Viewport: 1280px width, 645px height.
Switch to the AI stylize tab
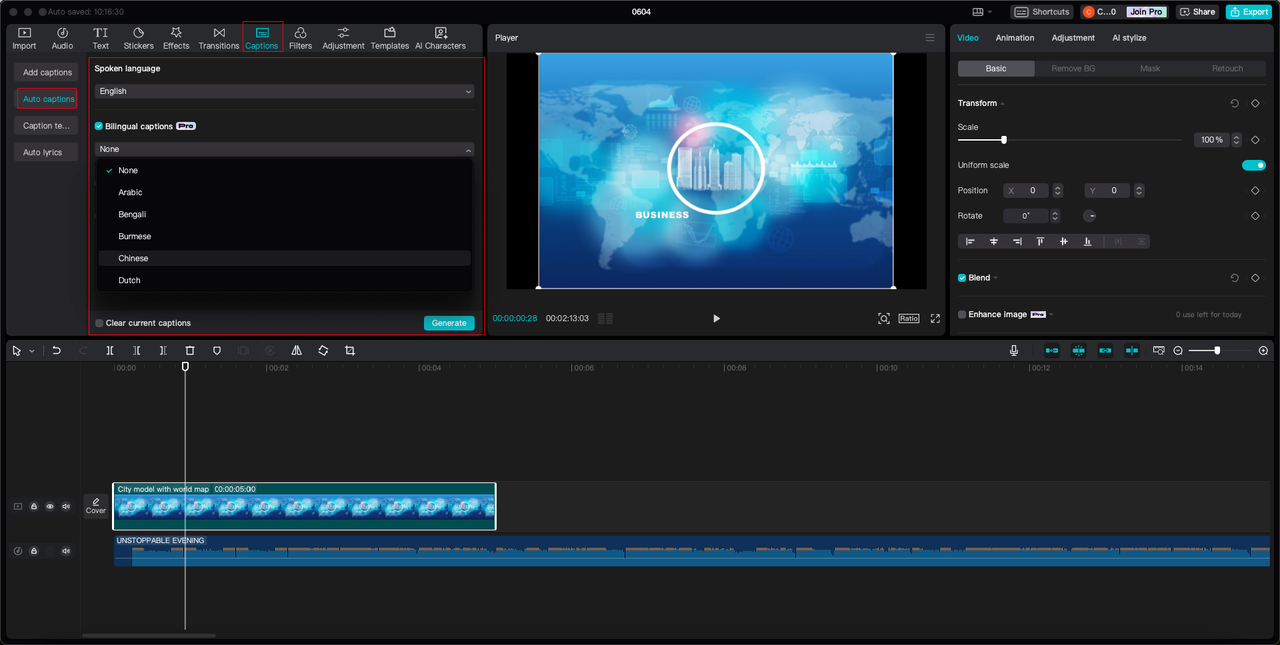tap(1129, 38)
